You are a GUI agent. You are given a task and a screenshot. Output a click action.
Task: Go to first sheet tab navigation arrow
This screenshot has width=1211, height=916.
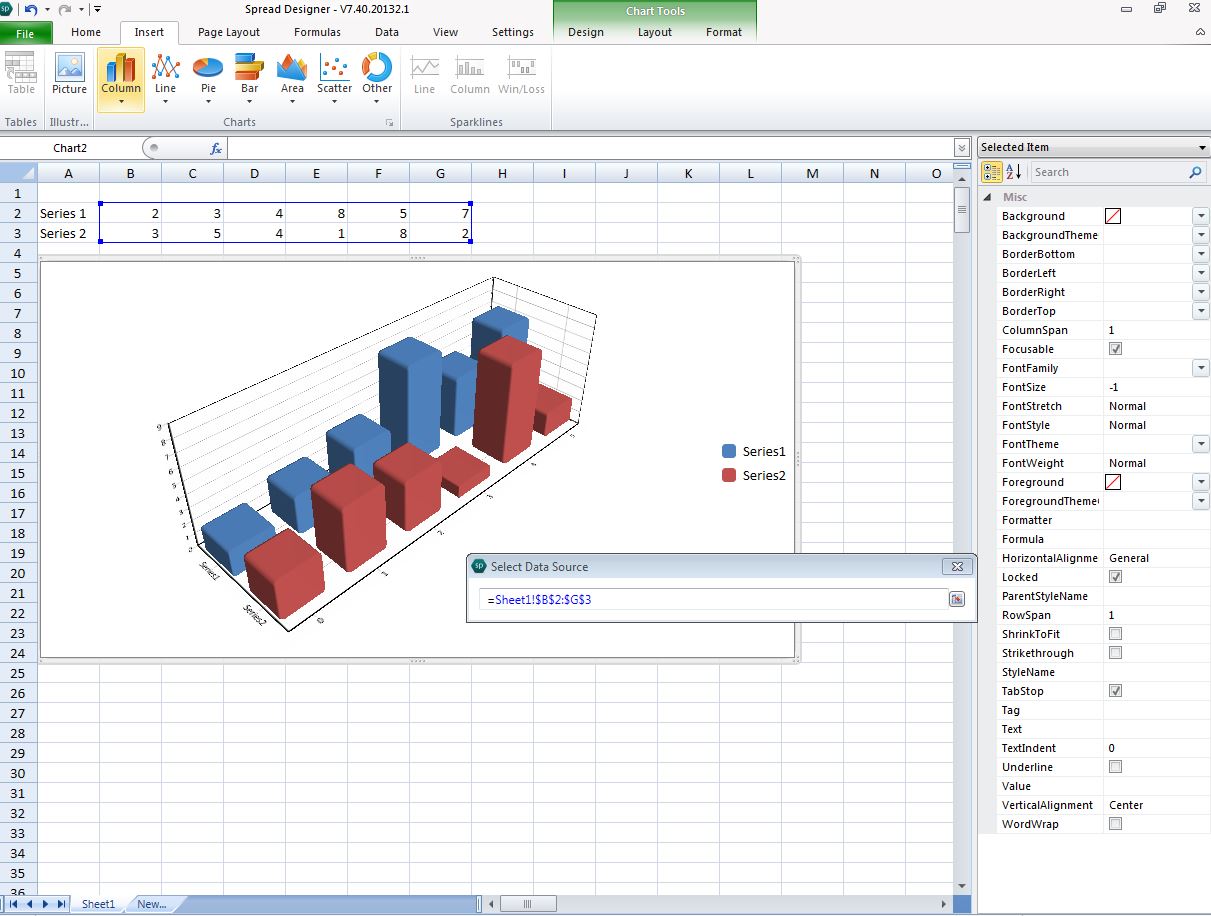coord(13,904)
